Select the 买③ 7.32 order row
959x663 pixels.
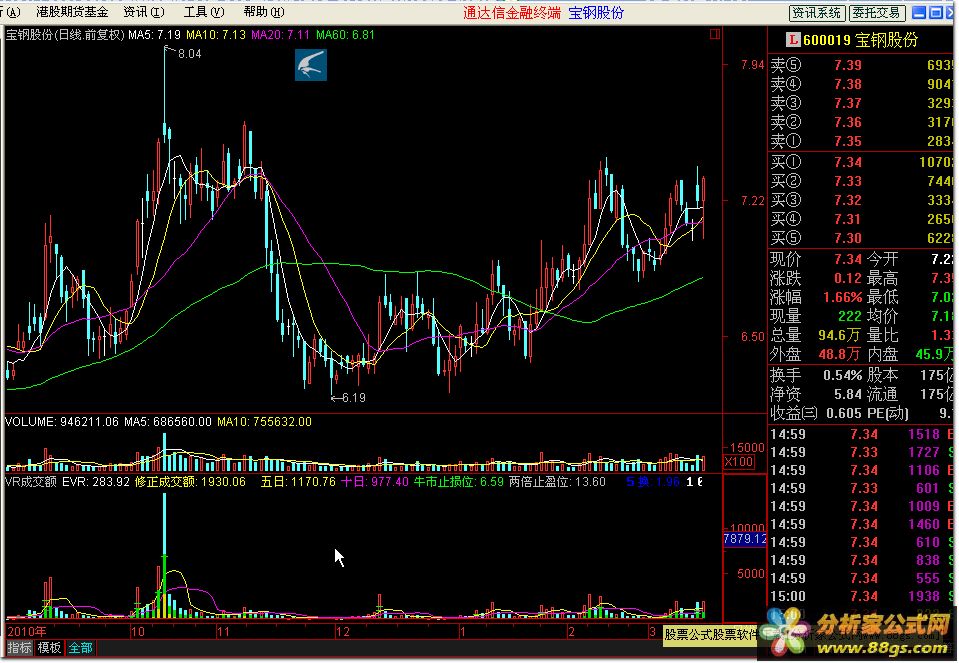coord(861,200)
